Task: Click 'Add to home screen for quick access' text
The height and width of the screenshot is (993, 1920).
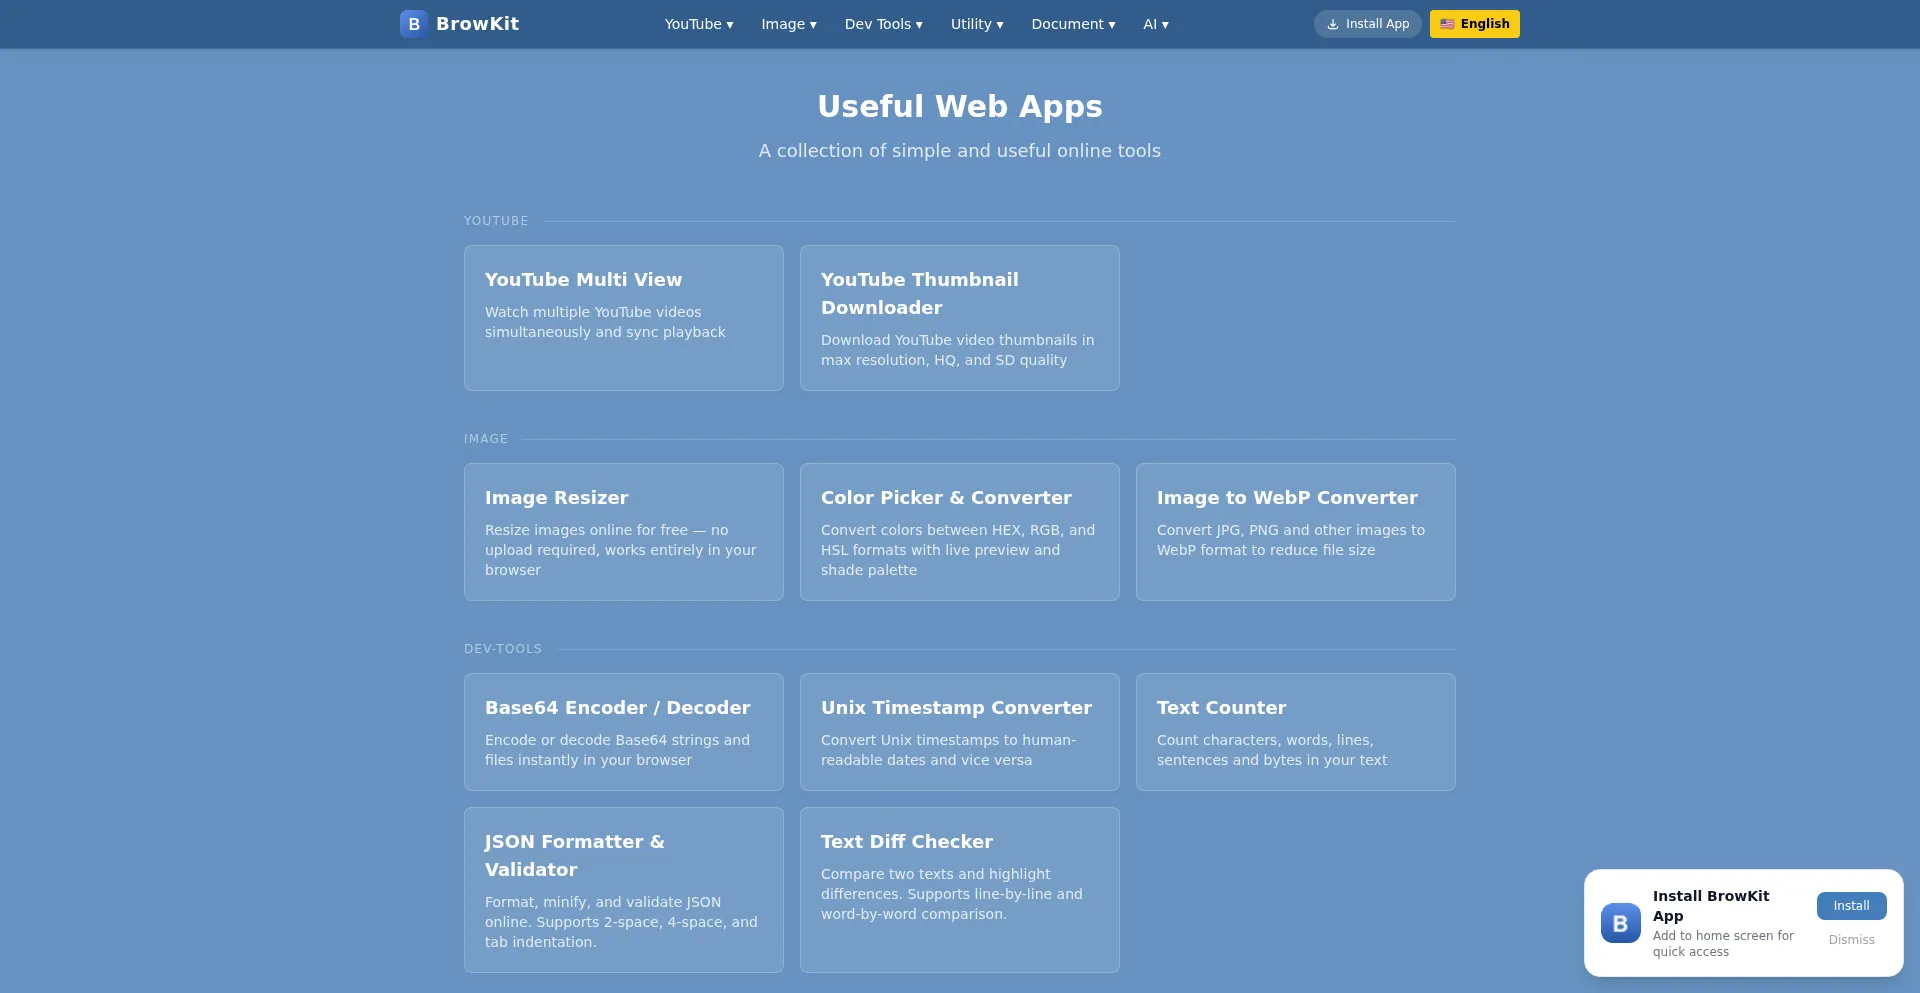Action: (x=1723, y=944)
